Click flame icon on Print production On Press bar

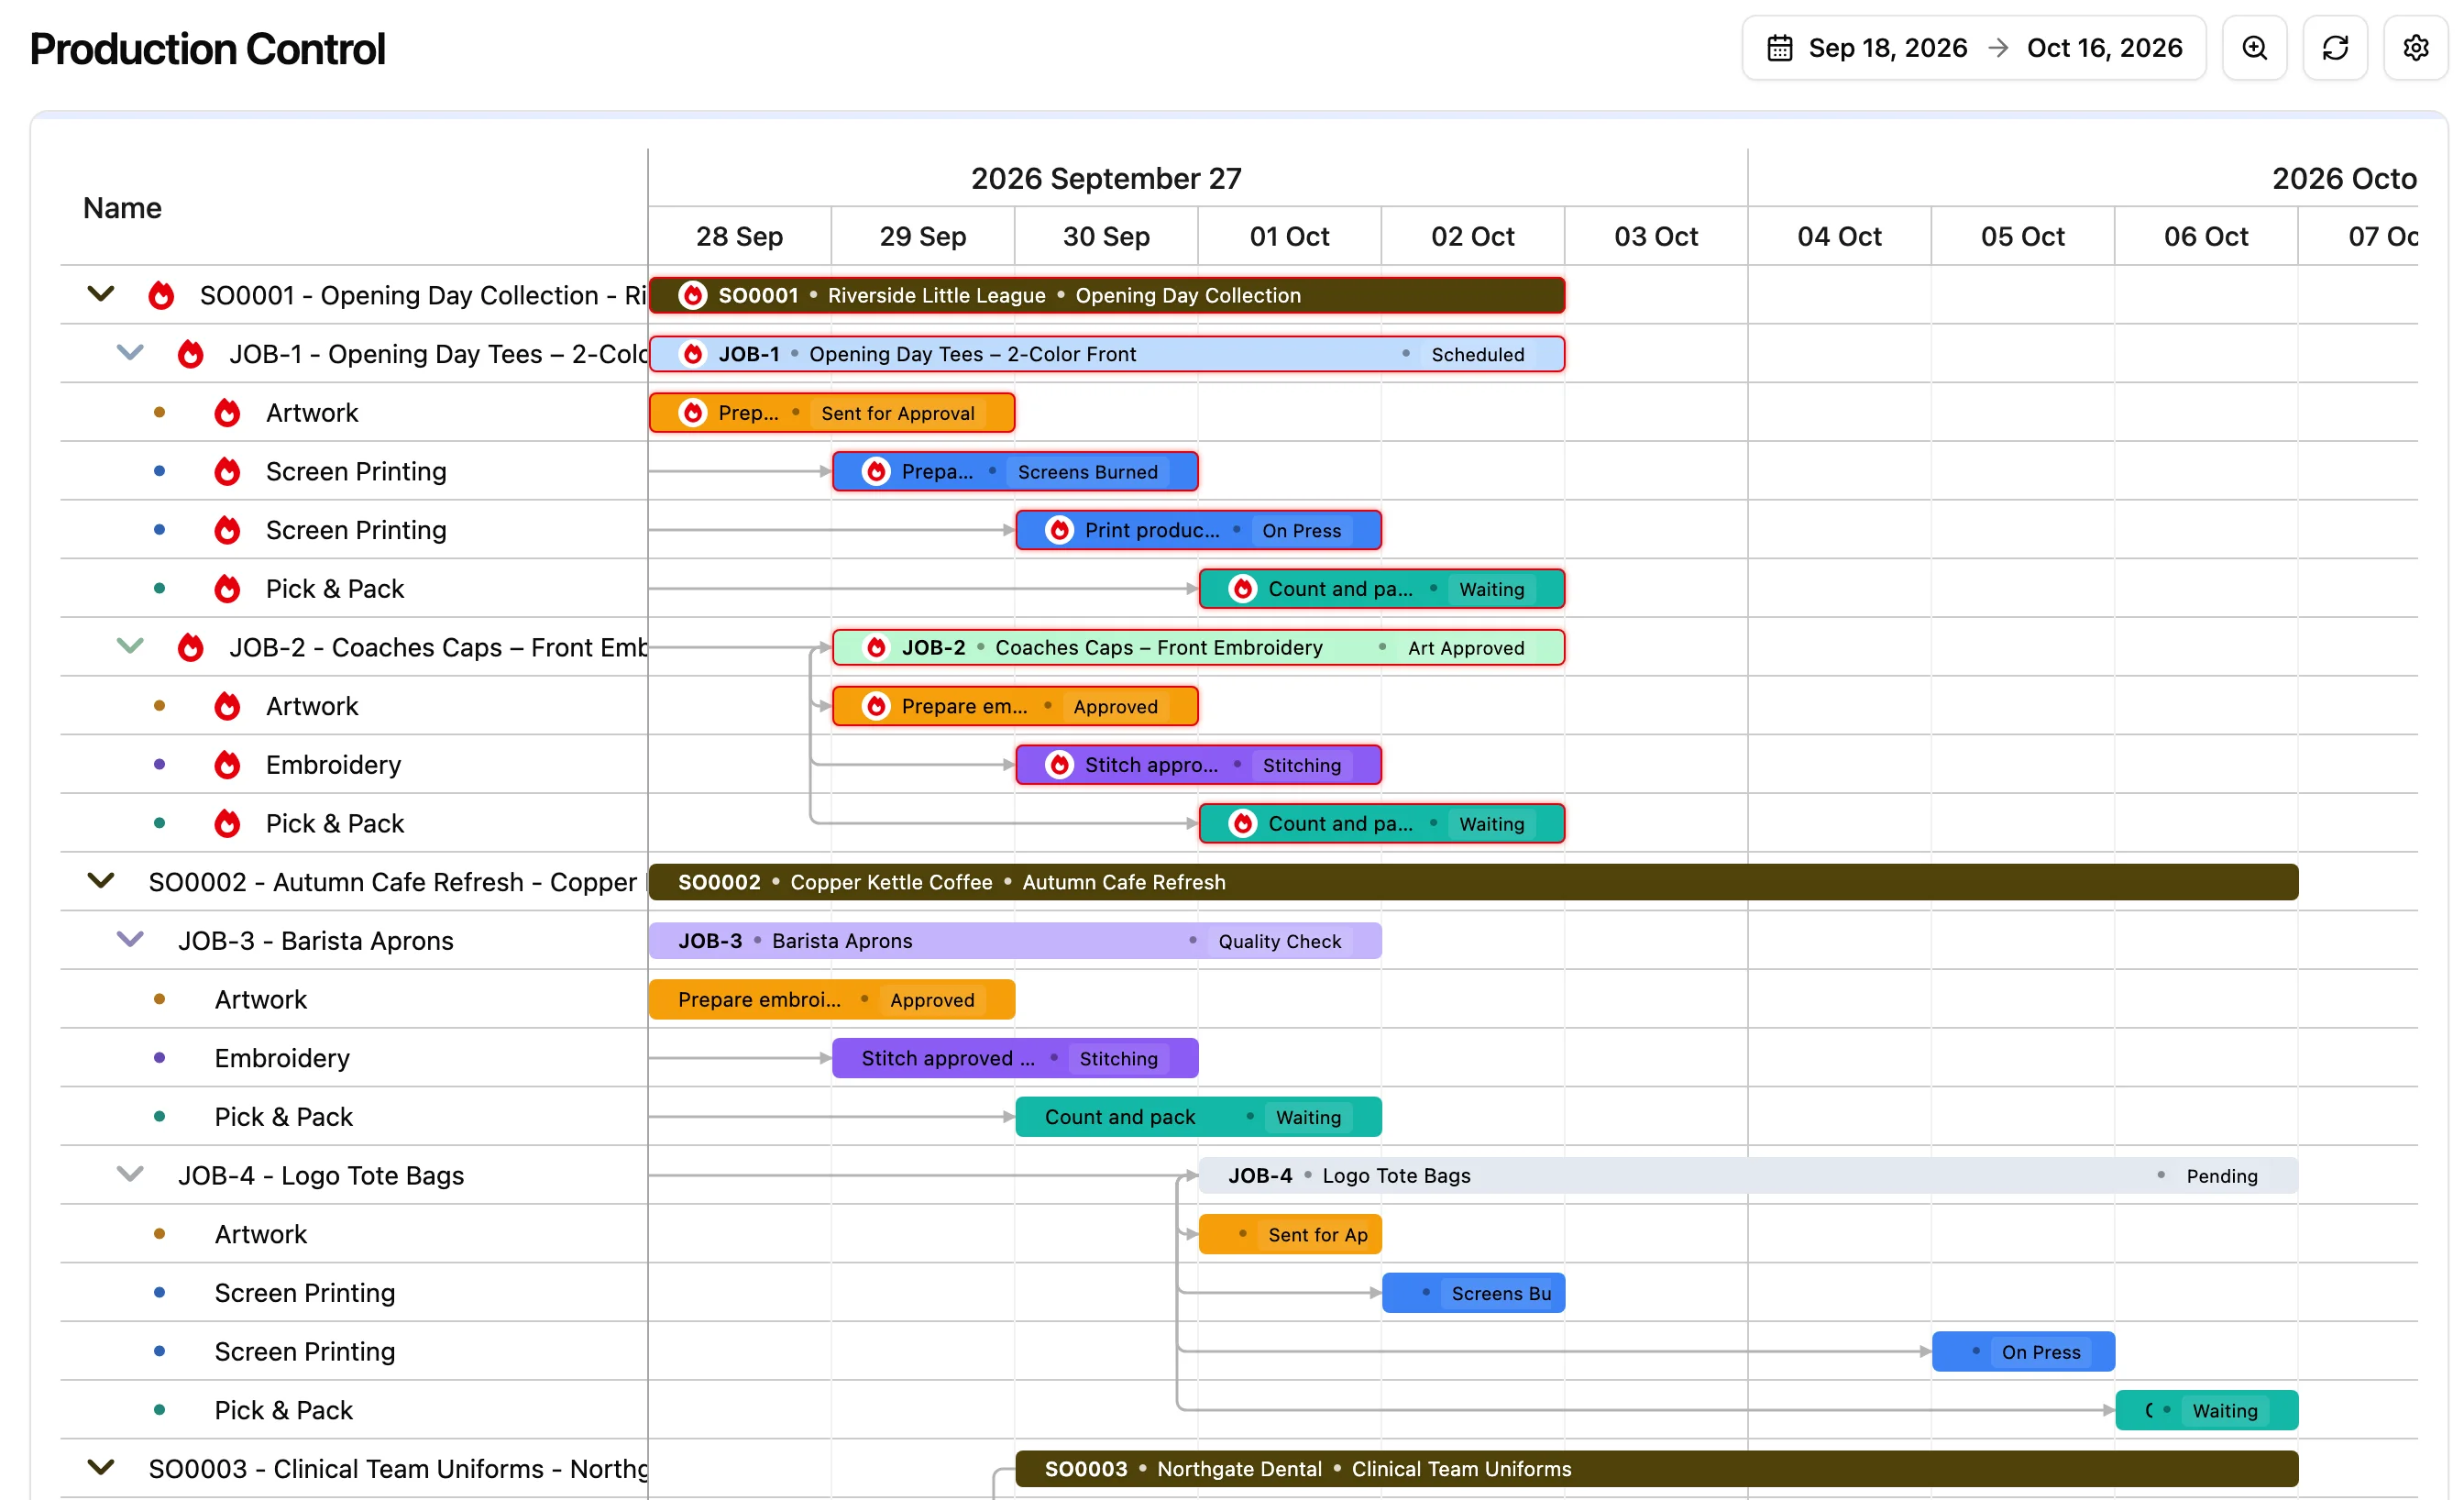point(1059,530)
